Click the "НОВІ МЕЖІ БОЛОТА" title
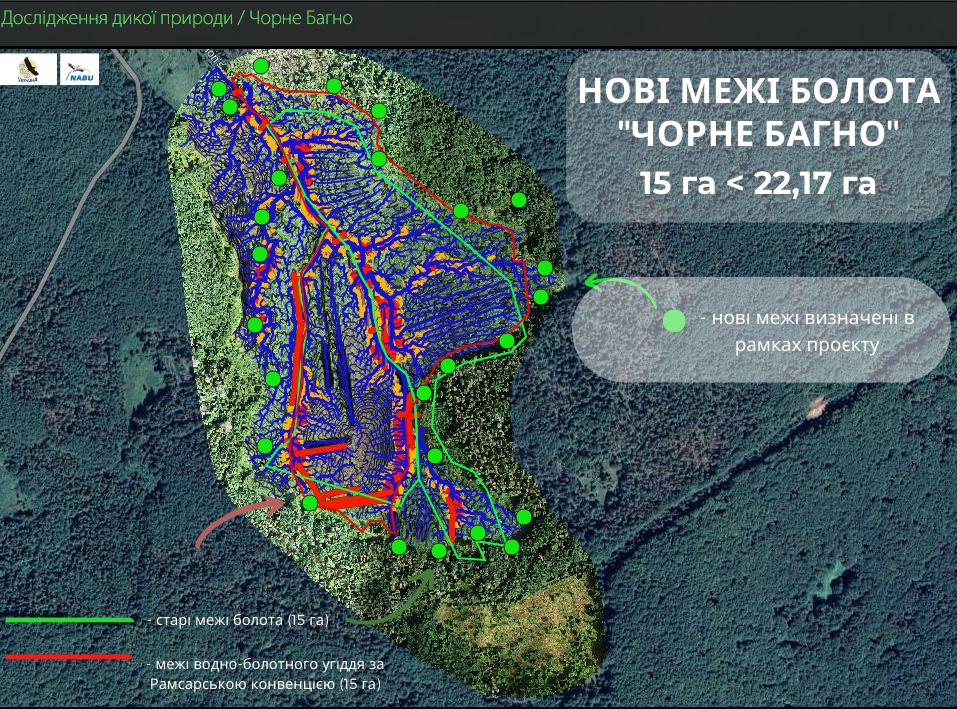Image resolution: width=957 pixels, height=709 pixels. (759, 92)
